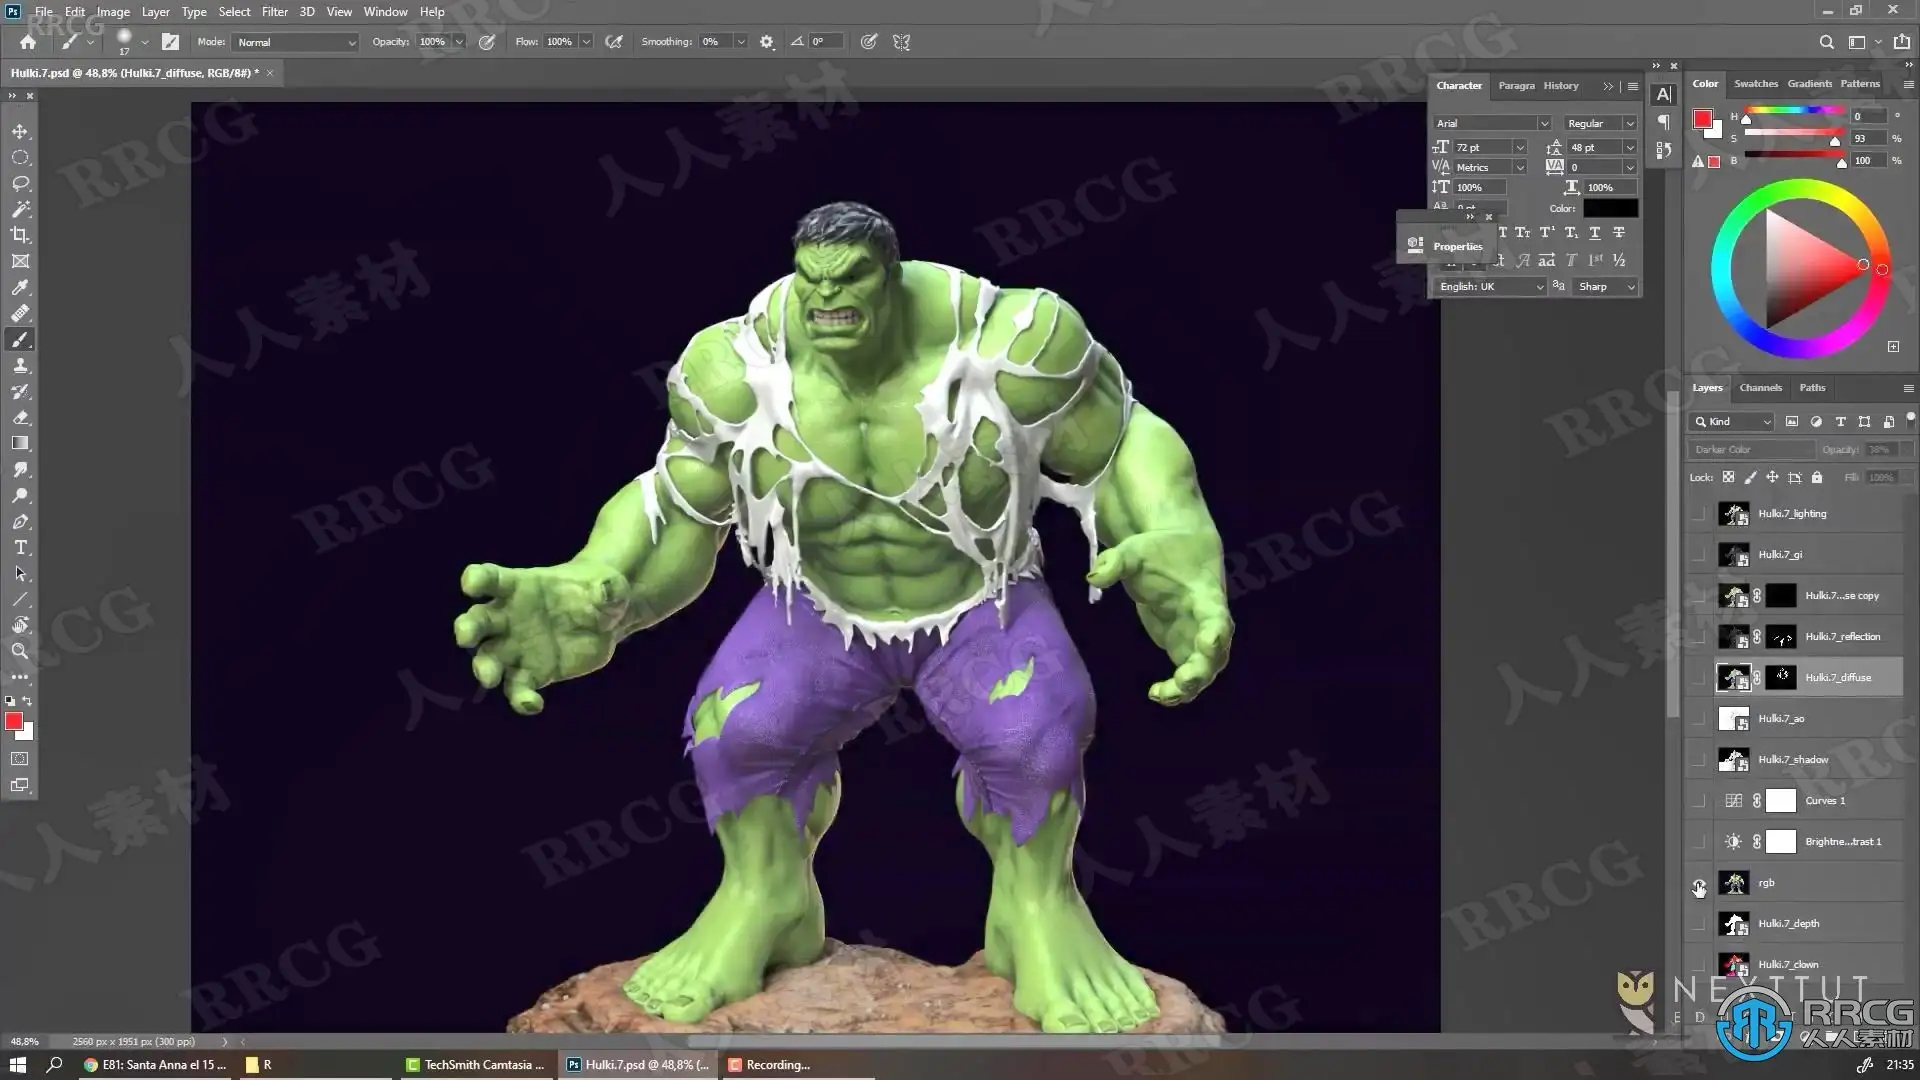Screen dimensions: 1920x1080
Task: Show the Hulki.7_diffuse layer
Action: (x=1699, y=678)
